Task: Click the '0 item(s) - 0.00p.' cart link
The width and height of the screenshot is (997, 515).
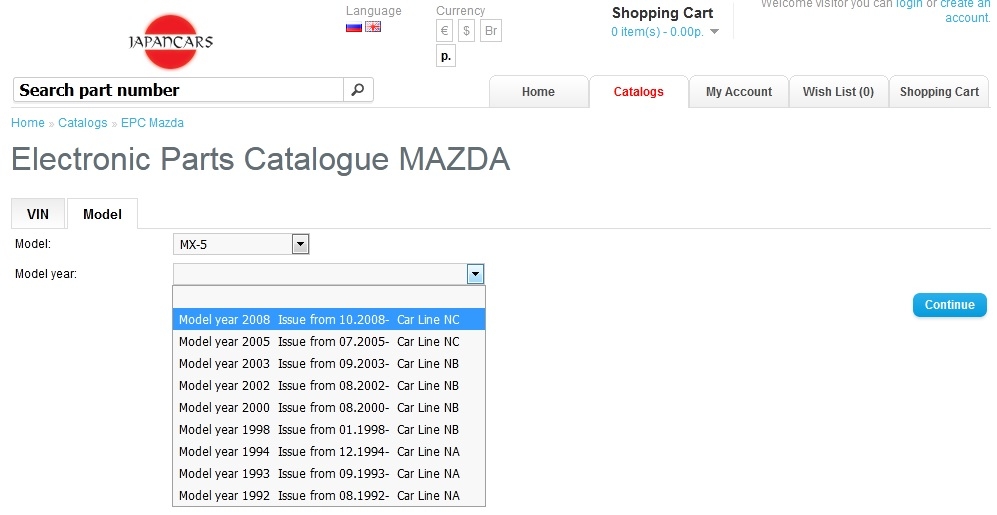Action: (x=657, y=32)
